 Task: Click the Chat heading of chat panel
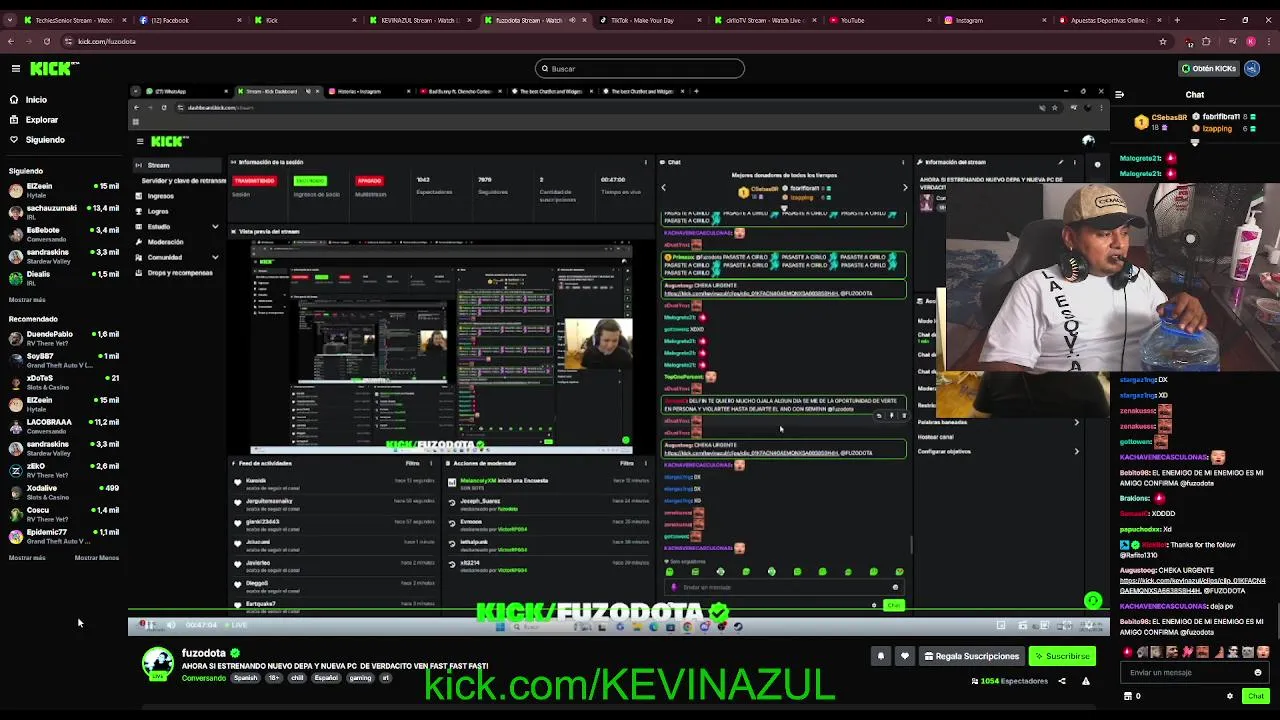pyautogui.click(x=1195, y=95)
